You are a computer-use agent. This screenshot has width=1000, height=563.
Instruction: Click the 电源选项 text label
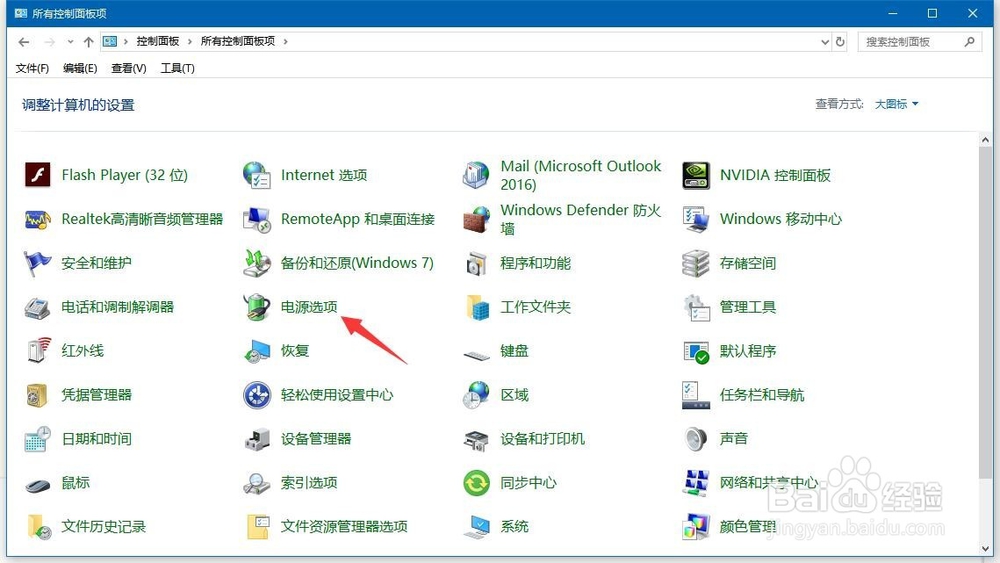point(309,307)
